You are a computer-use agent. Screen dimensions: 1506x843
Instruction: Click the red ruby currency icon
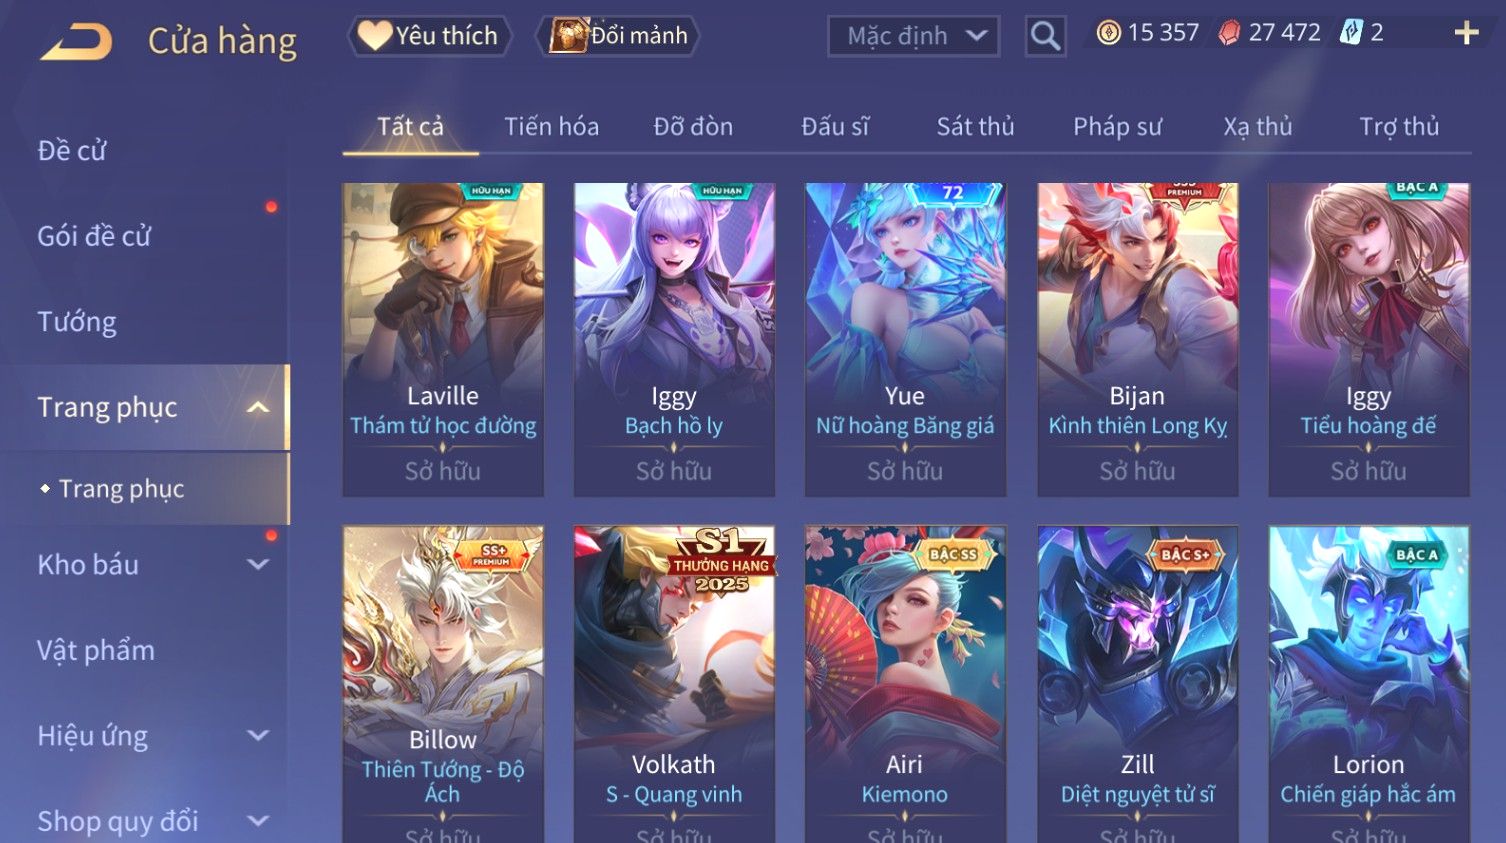[1229, 33]
